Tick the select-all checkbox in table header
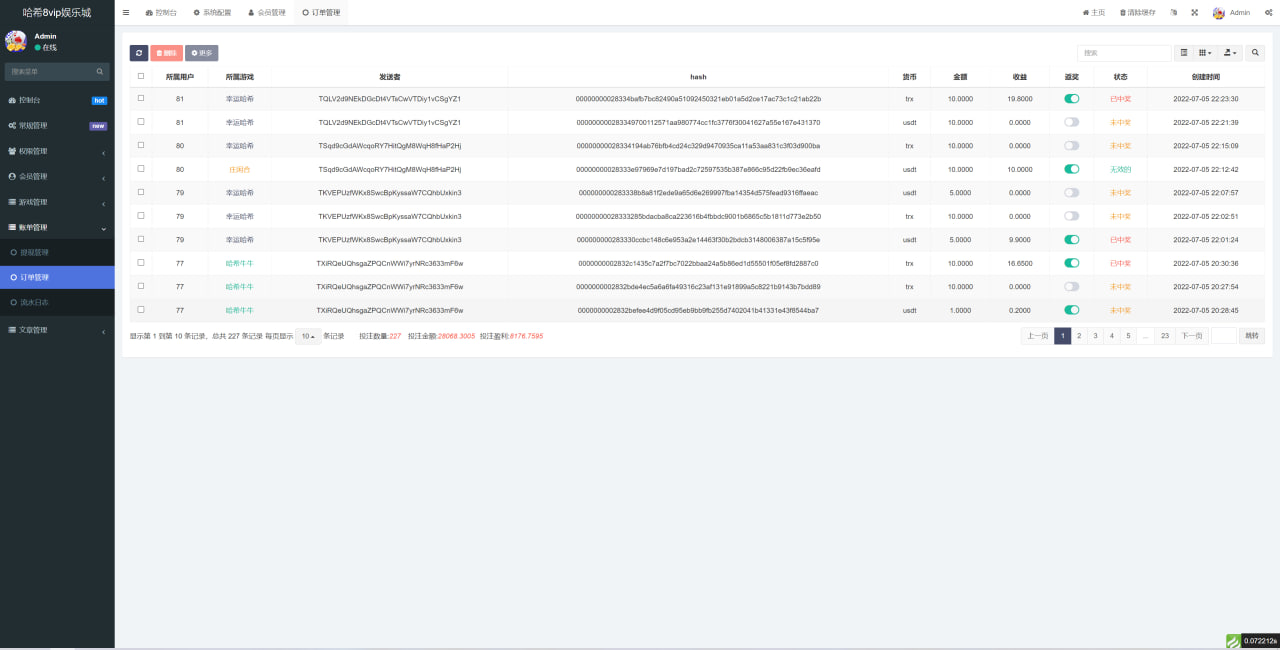Image resolution: width=1280 pixels, height=650 pixels. [x=141, y=76]
